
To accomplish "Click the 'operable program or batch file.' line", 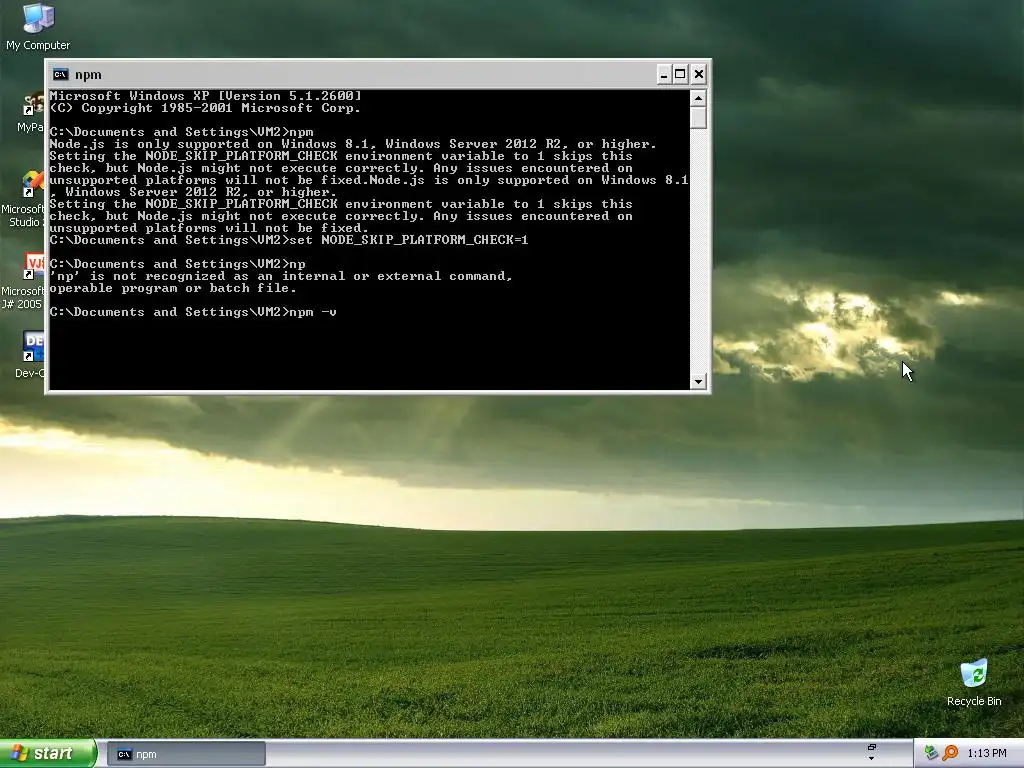I will pyautogui.click(x=173, y=288).
